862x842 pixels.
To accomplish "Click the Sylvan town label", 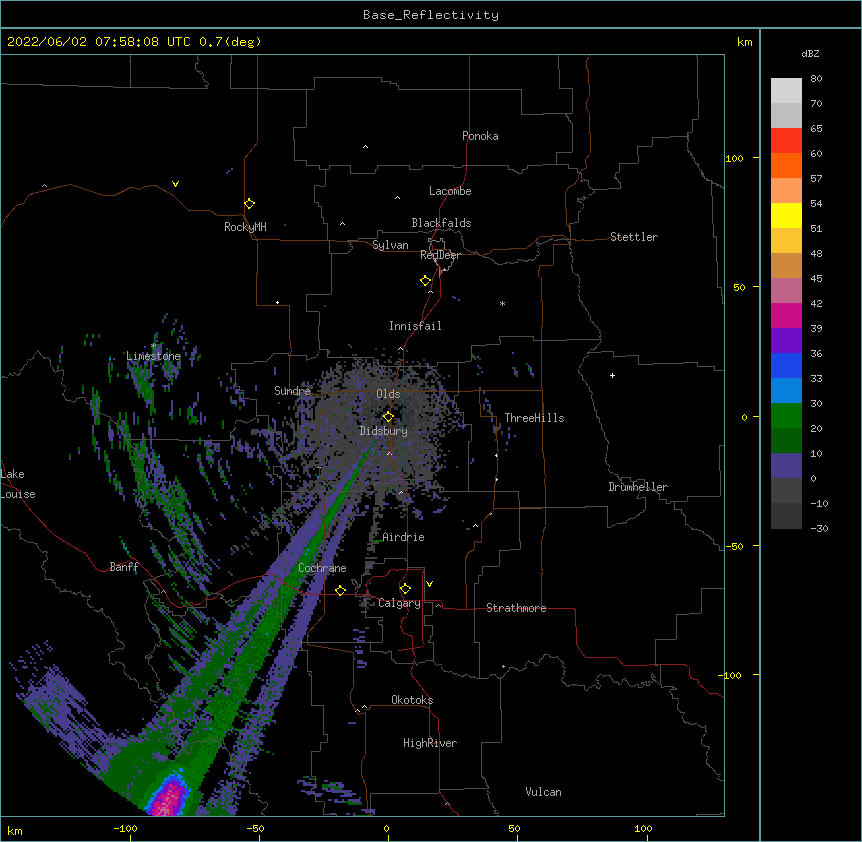I will (390, 245).
